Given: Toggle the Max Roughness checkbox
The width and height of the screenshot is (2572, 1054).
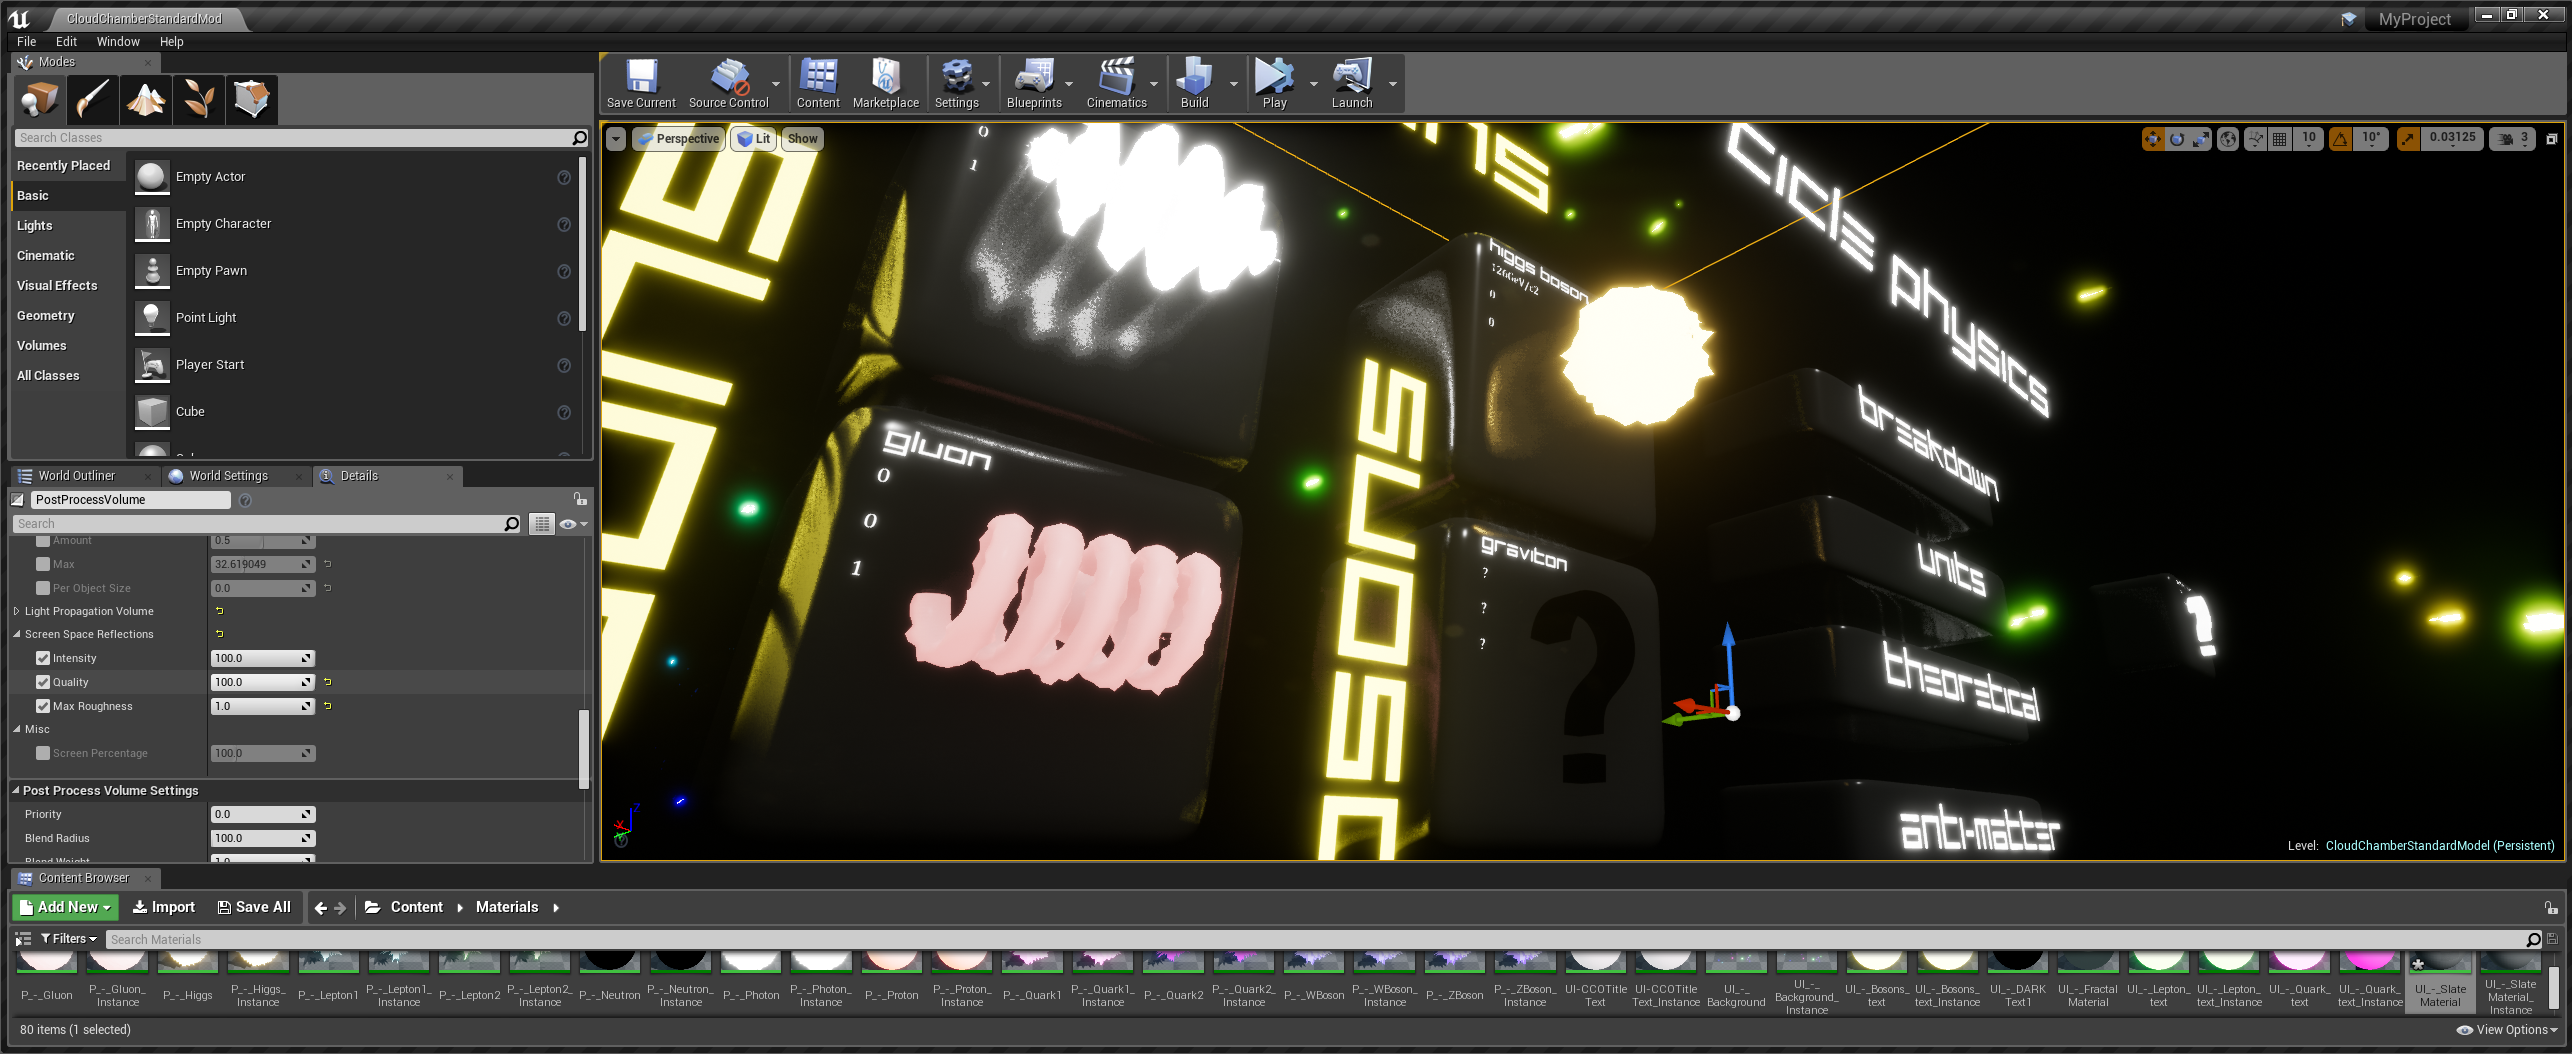Looking at the screenshot, I should 43,706.
